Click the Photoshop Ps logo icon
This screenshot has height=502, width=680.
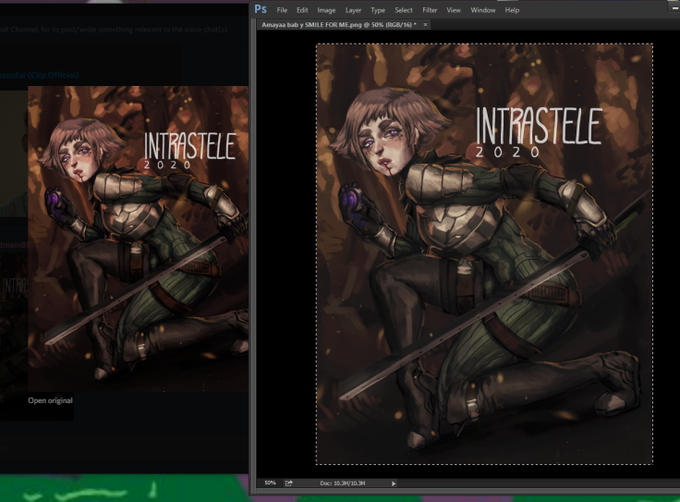pyautogui.click(x=260, y=9)
